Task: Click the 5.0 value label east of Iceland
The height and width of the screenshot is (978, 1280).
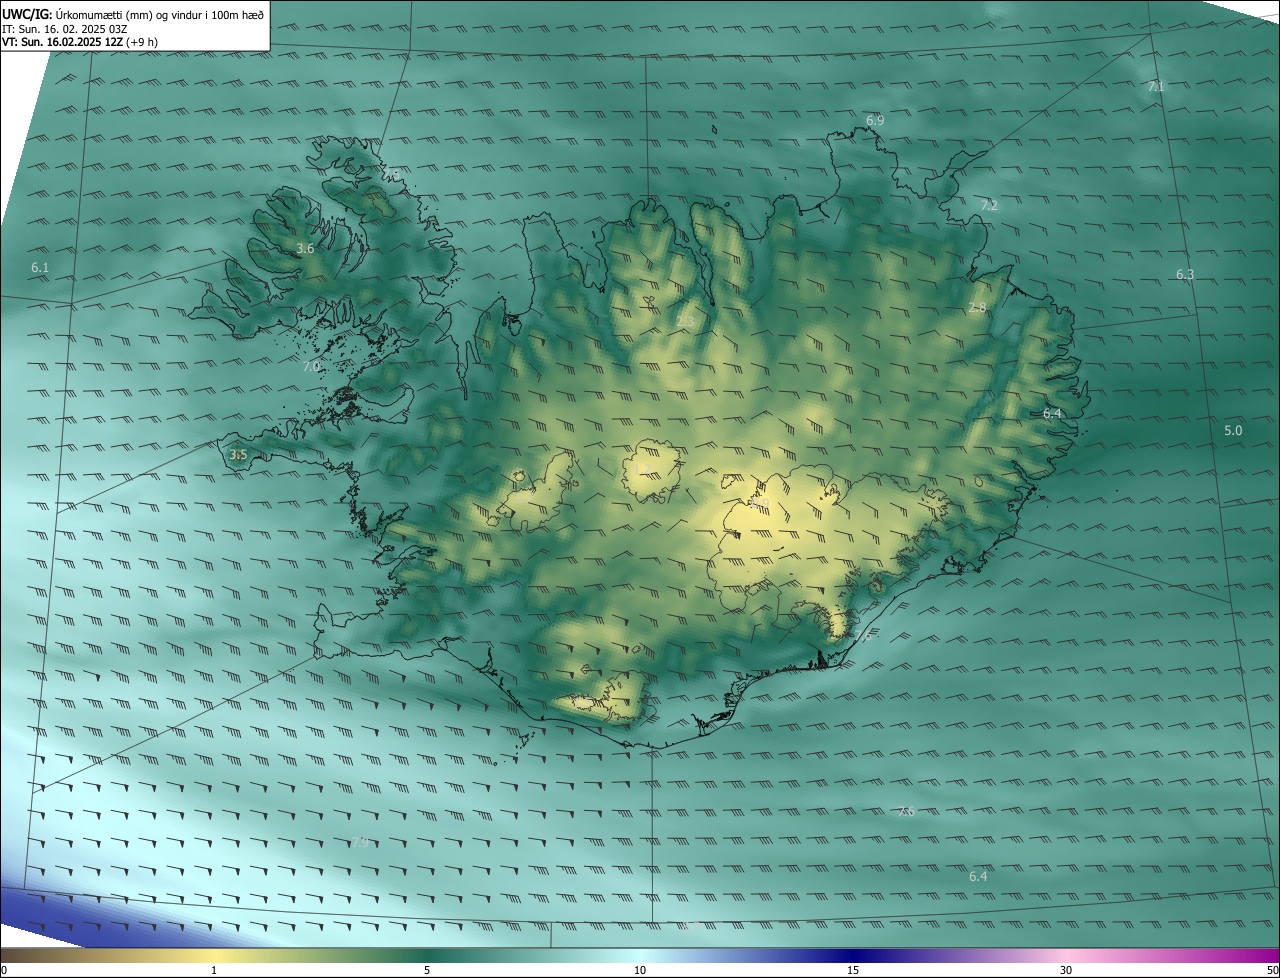Action: 1233,430
